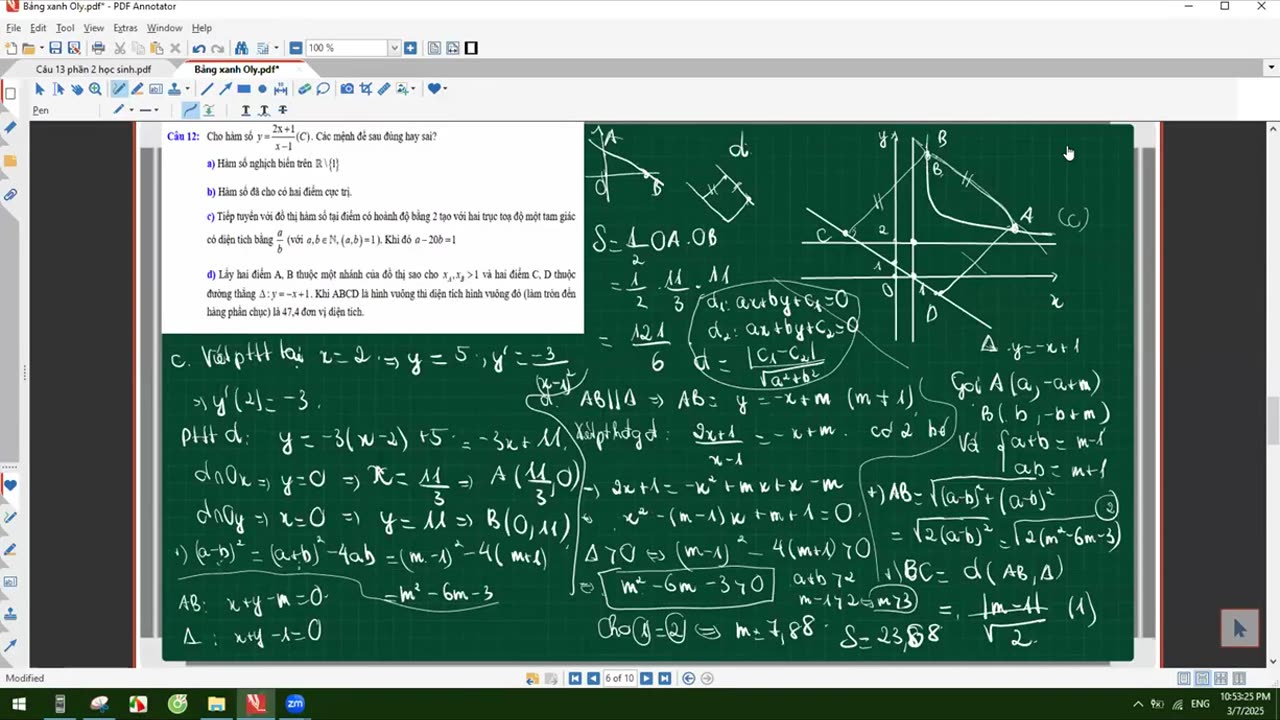
Task: Pick the Measure distance tool
Action: coord(281,89)
